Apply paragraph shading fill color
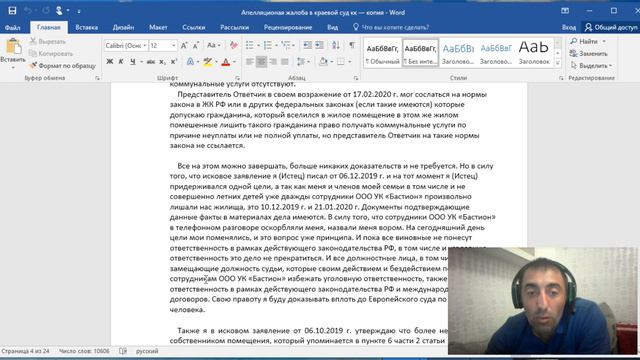This screenshot has width=640, height=360. [323, 62]
